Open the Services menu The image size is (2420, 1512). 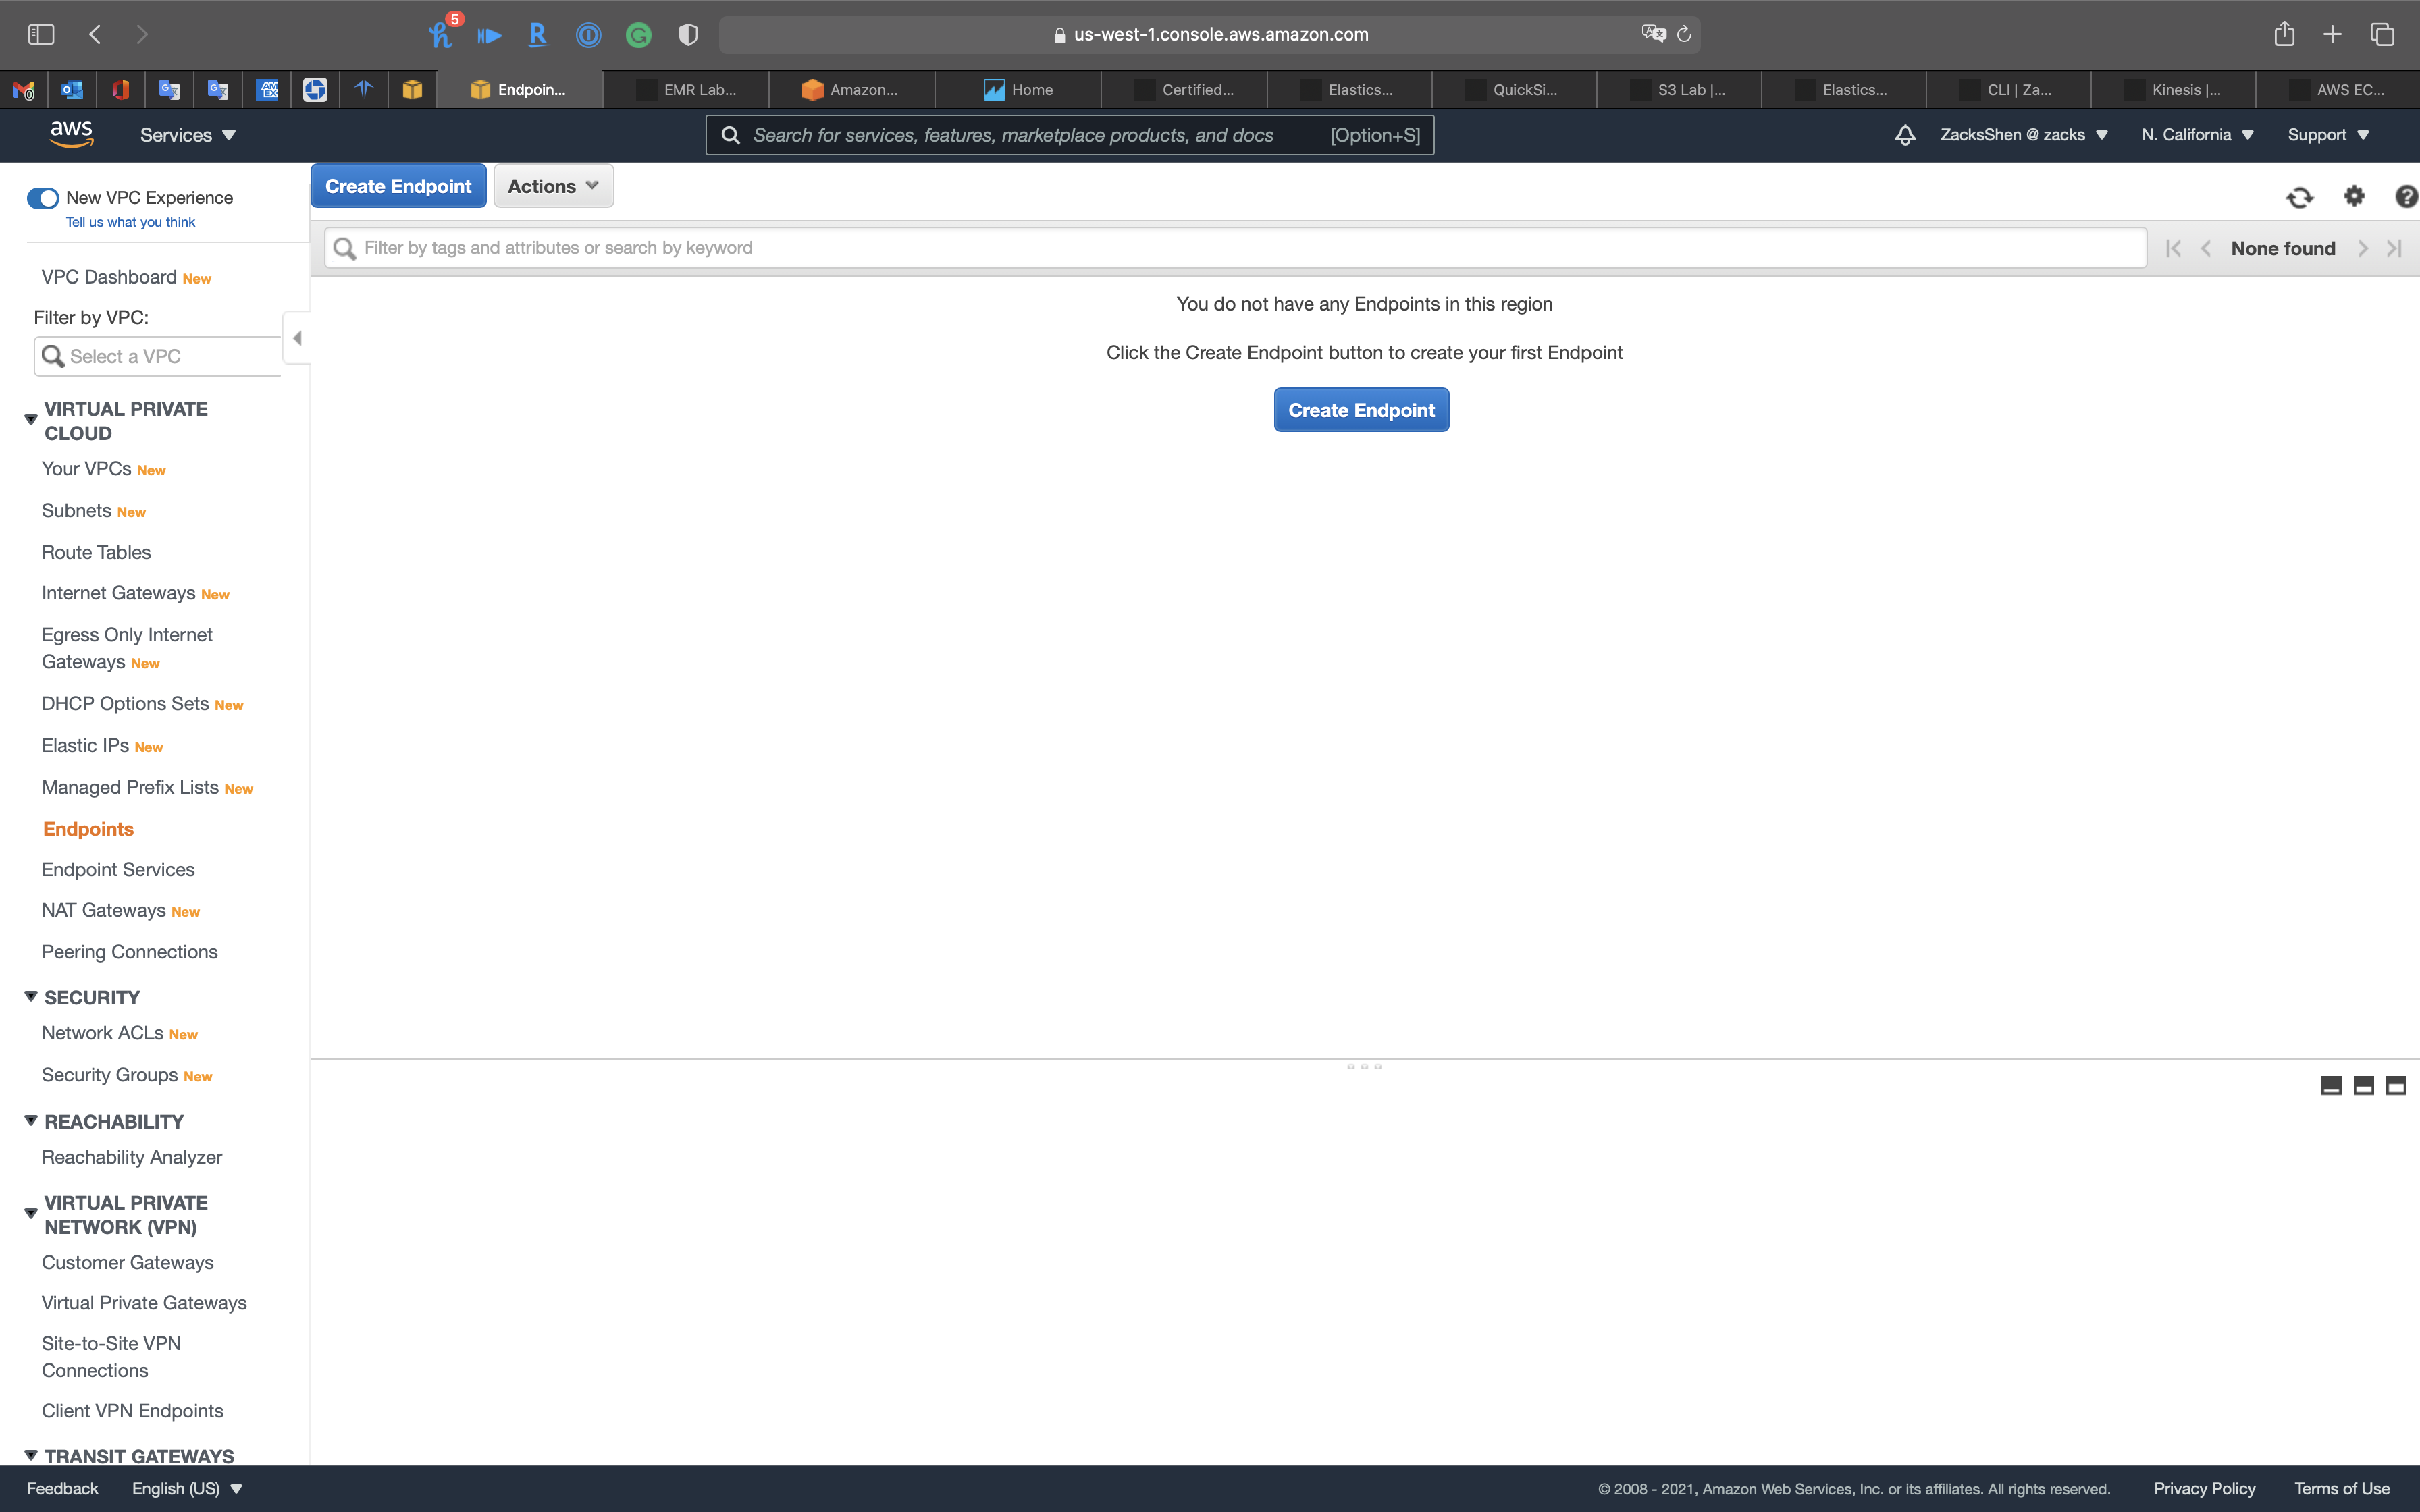pyautogui.click(x=187, y=135)
